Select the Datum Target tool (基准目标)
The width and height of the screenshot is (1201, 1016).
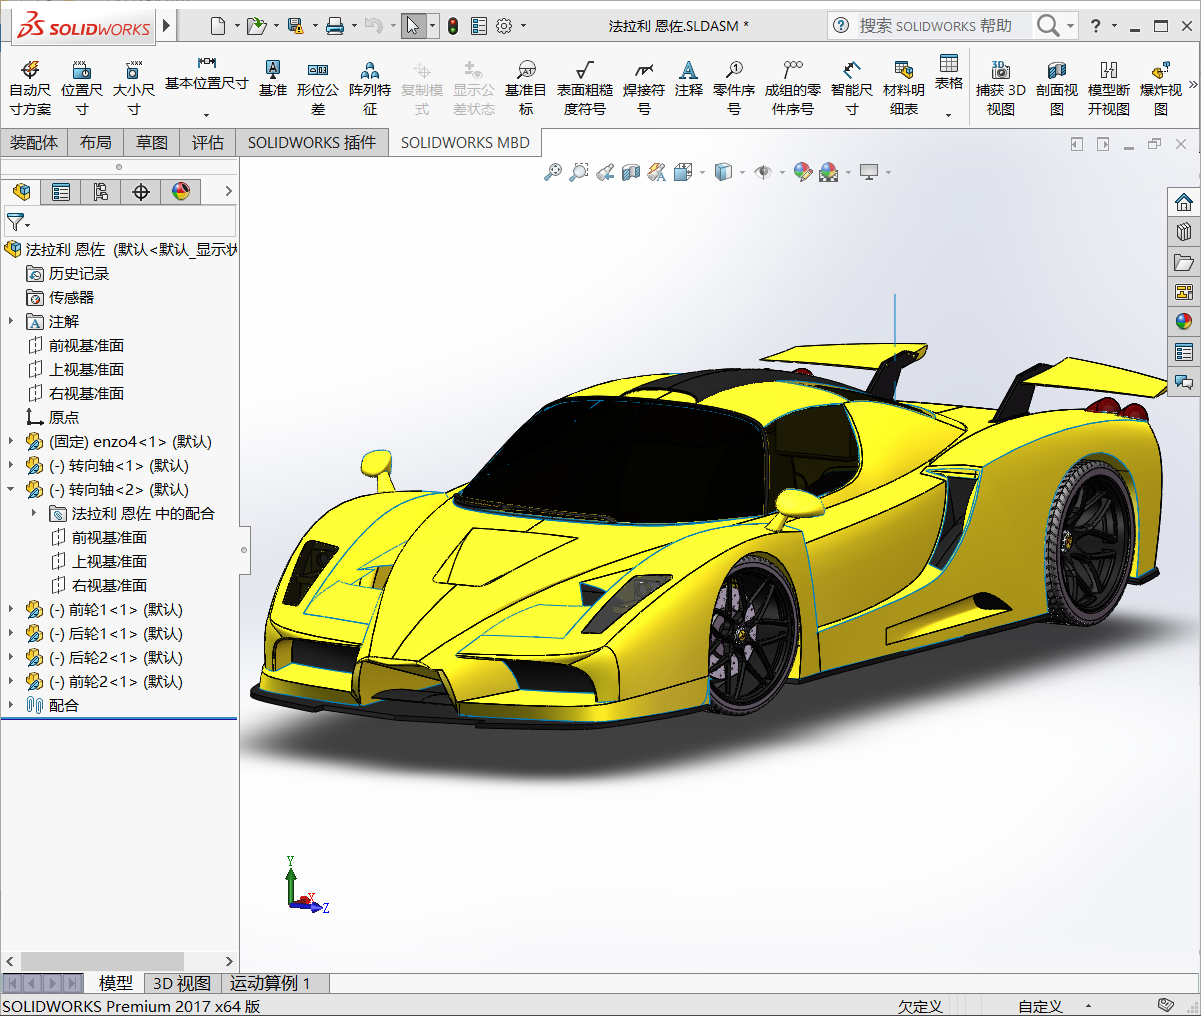tap(526, 87)
